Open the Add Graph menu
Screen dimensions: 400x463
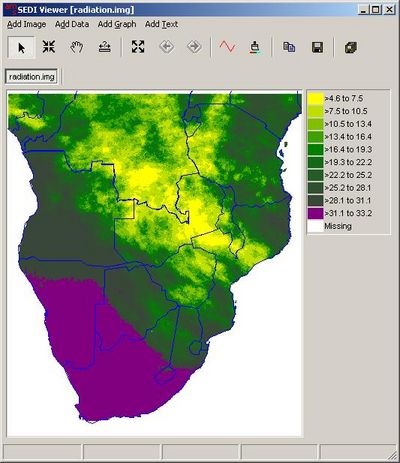coord(117,24)
